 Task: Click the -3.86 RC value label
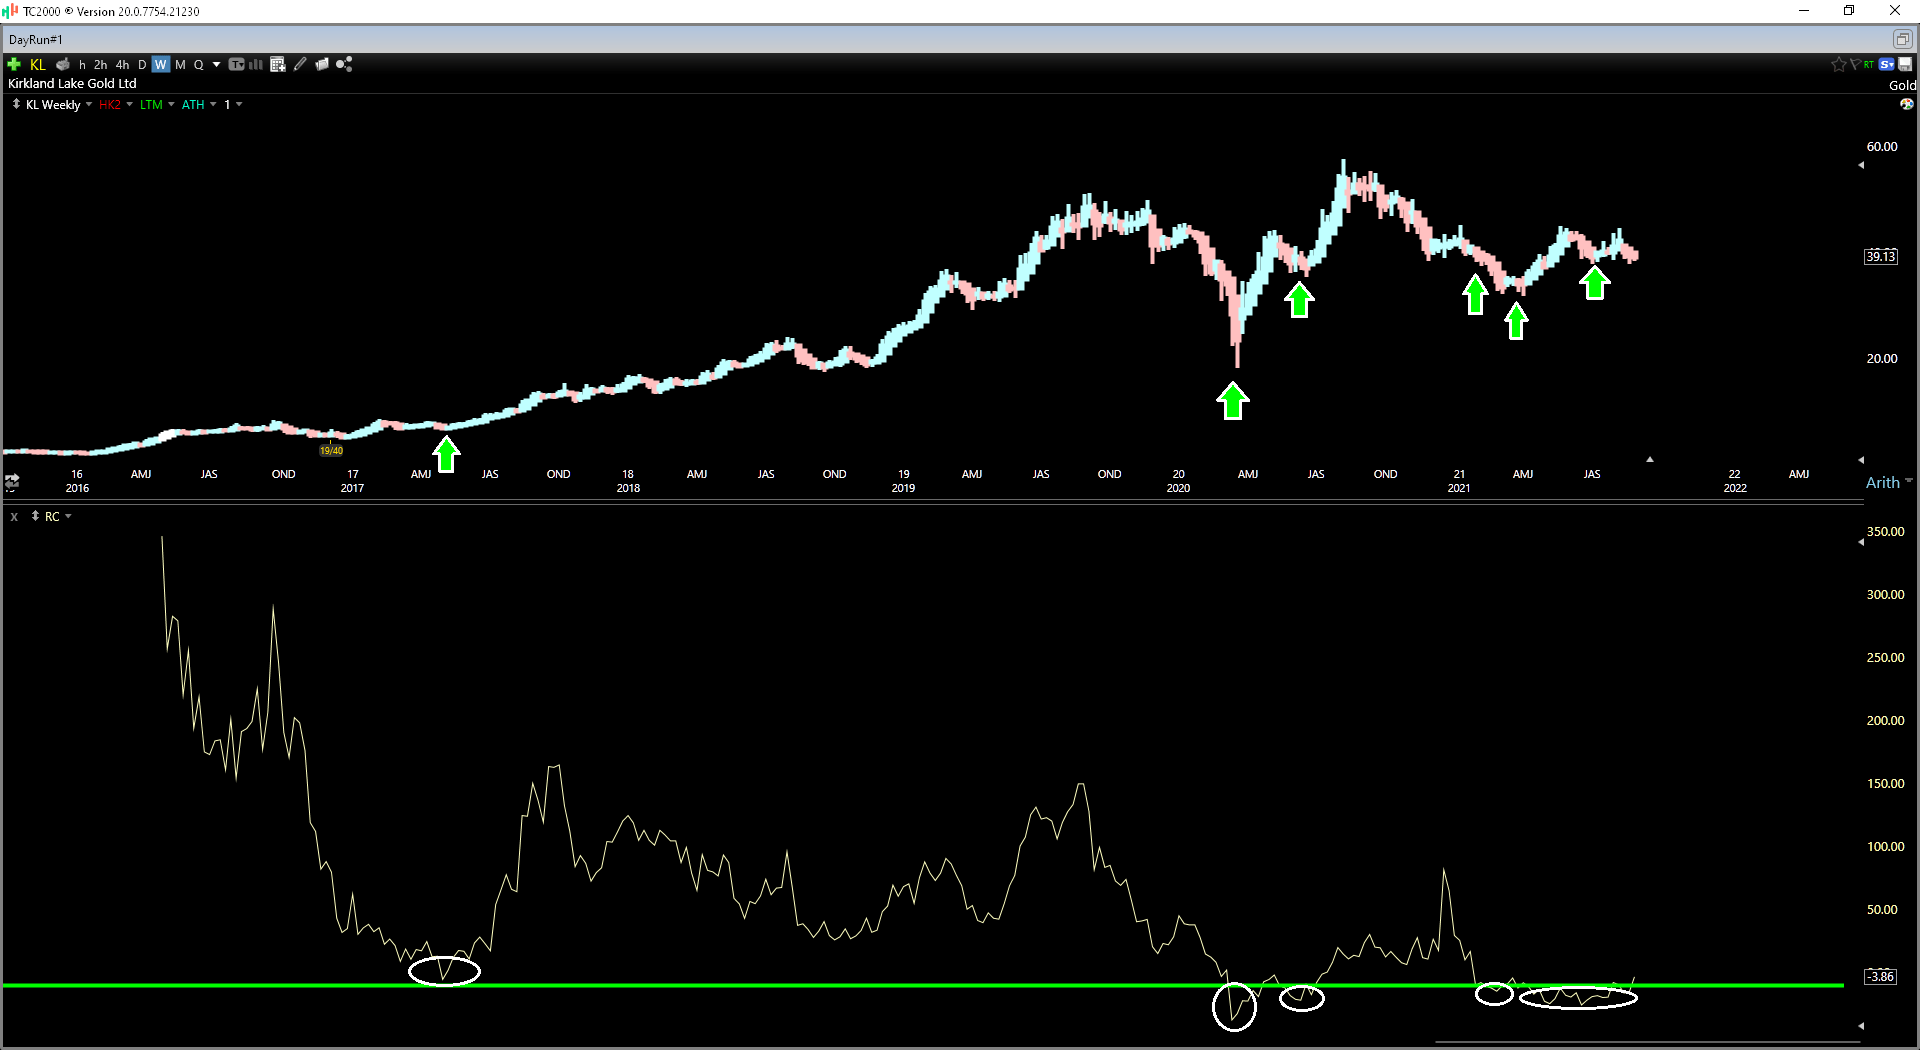tap(1880, 976)
